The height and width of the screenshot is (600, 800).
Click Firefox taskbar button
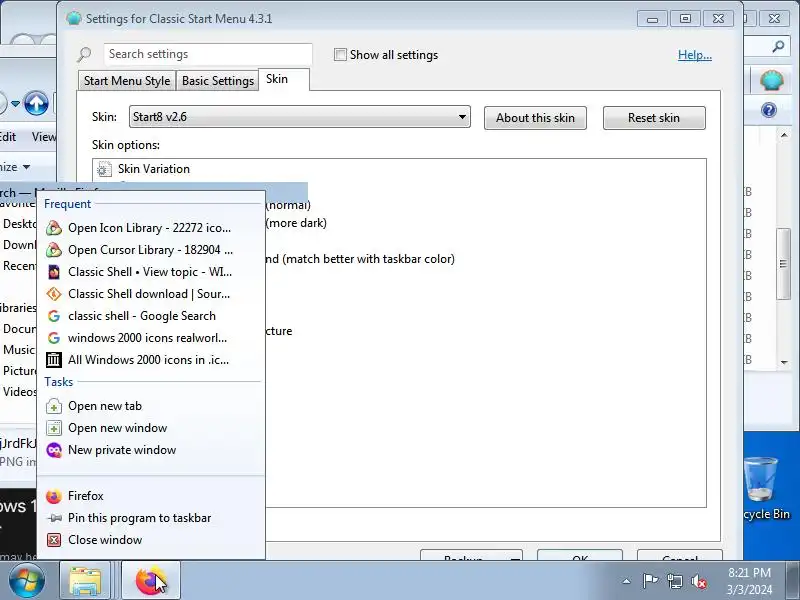click(151, 580)
